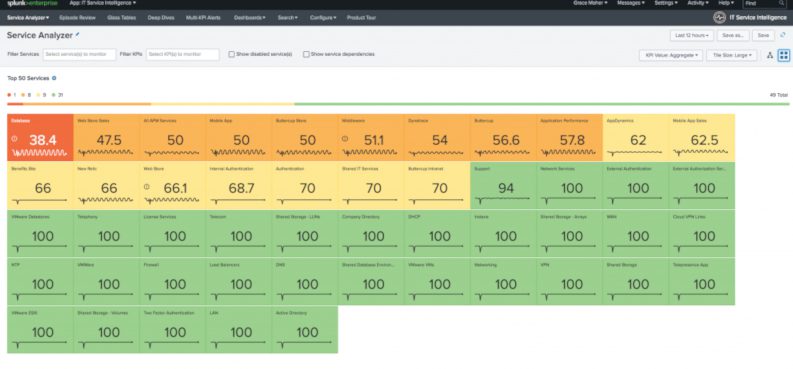This screenshot has width=793, height=369.
Task: Click the Find search field
Action: pyautogui.click(x=764, y=3)
